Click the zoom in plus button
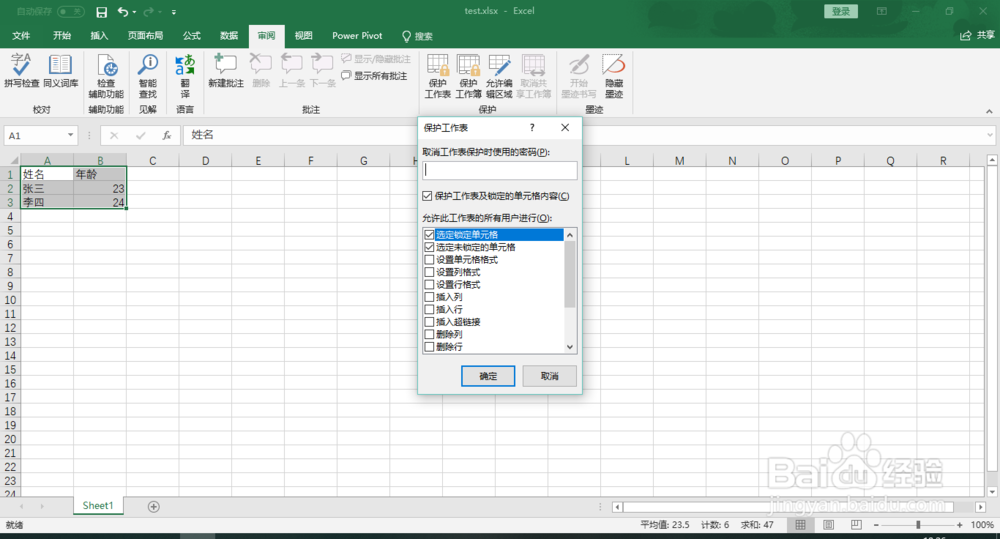The width and height of the screenshot is (1000, 539). pos(959,524)
